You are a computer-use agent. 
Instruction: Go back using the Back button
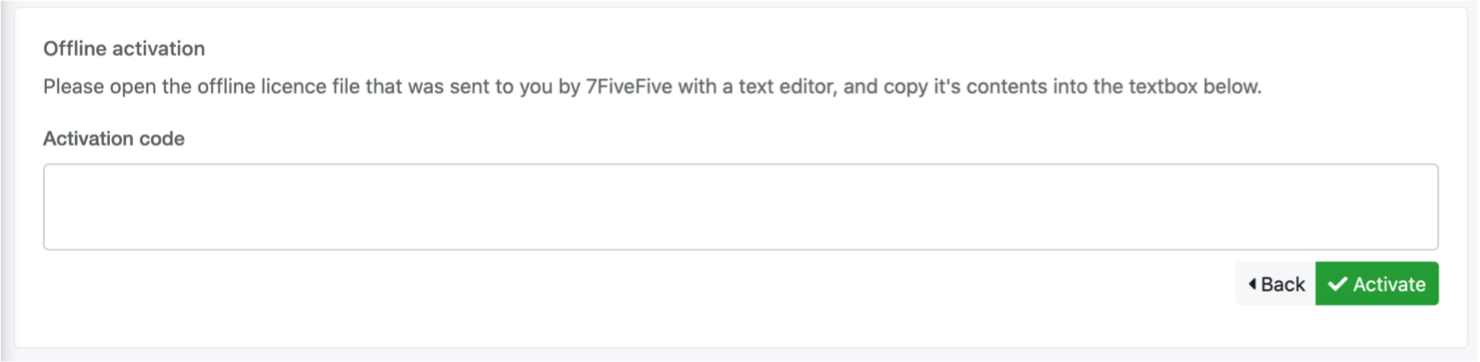pos(1276,284)
